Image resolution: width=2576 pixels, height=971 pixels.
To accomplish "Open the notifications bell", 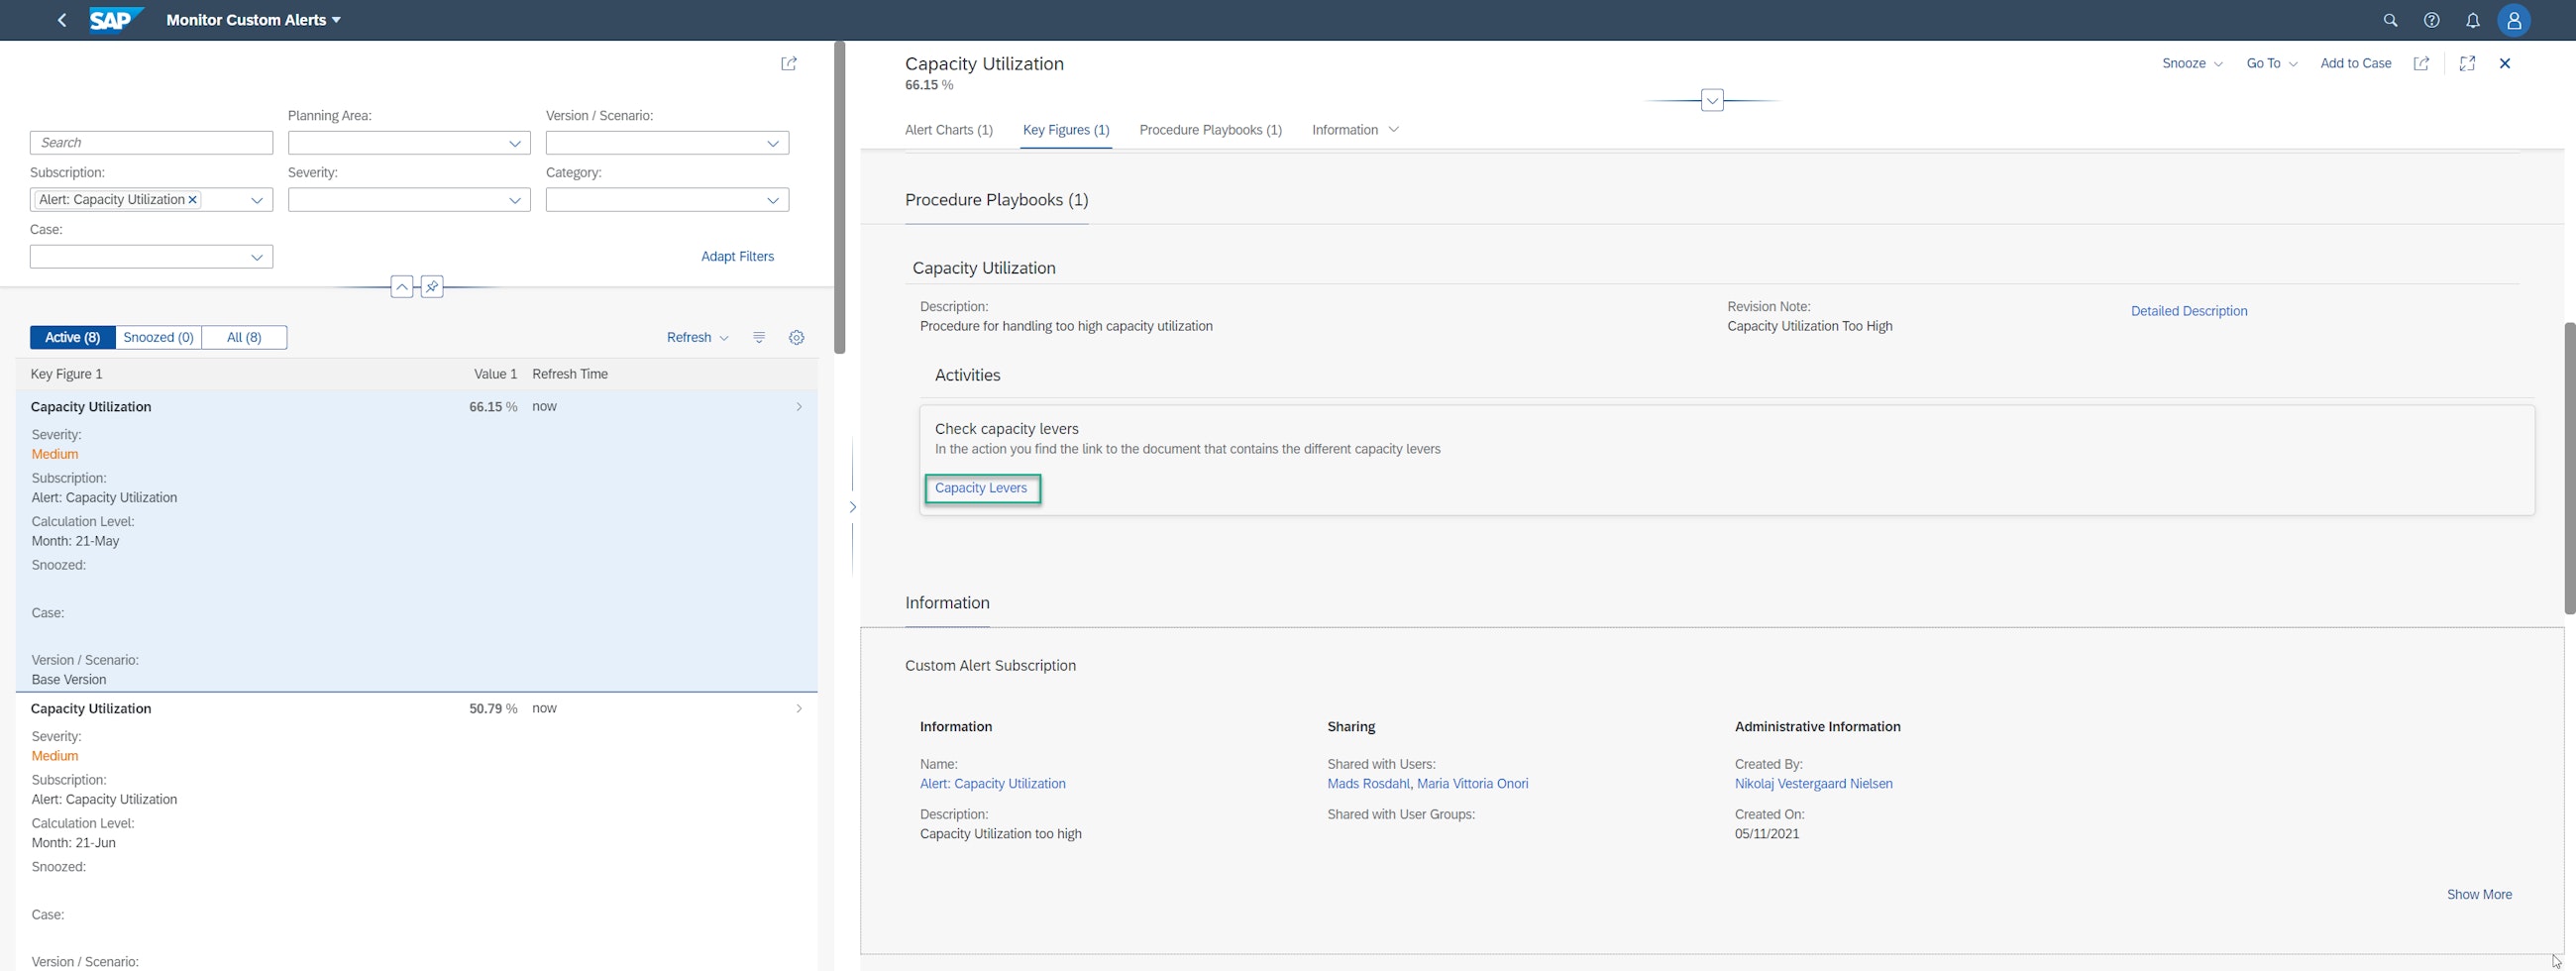I will click(2472, 20).
